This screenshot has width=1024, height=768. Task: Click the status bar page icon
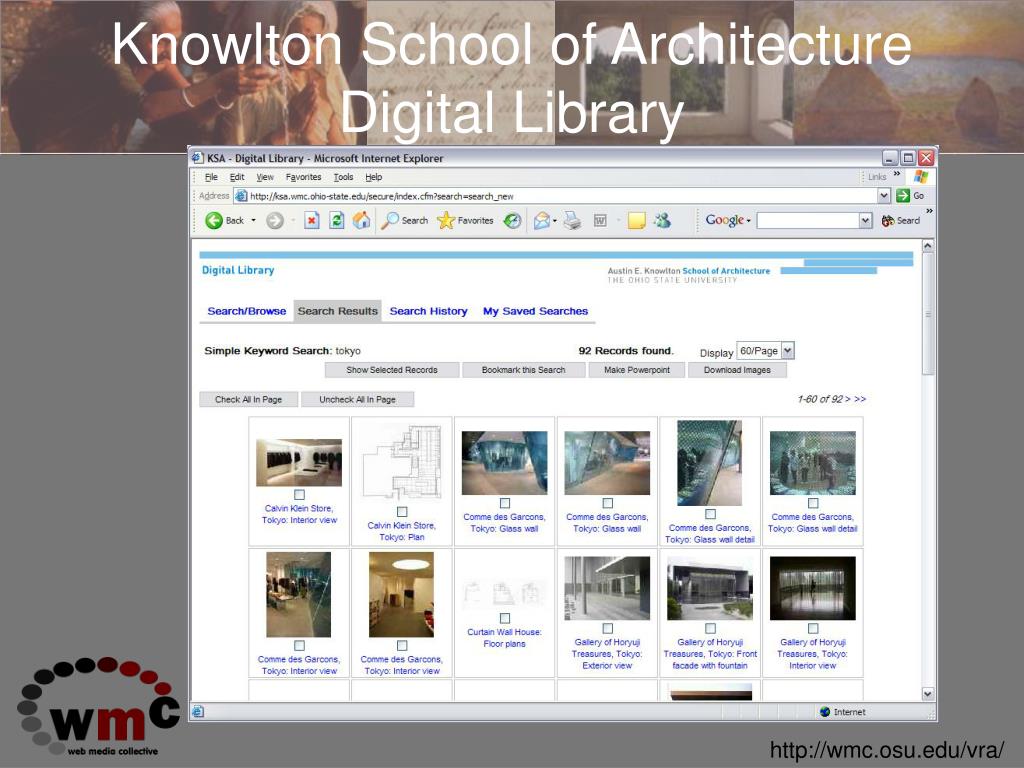click(x=199, y=712)
